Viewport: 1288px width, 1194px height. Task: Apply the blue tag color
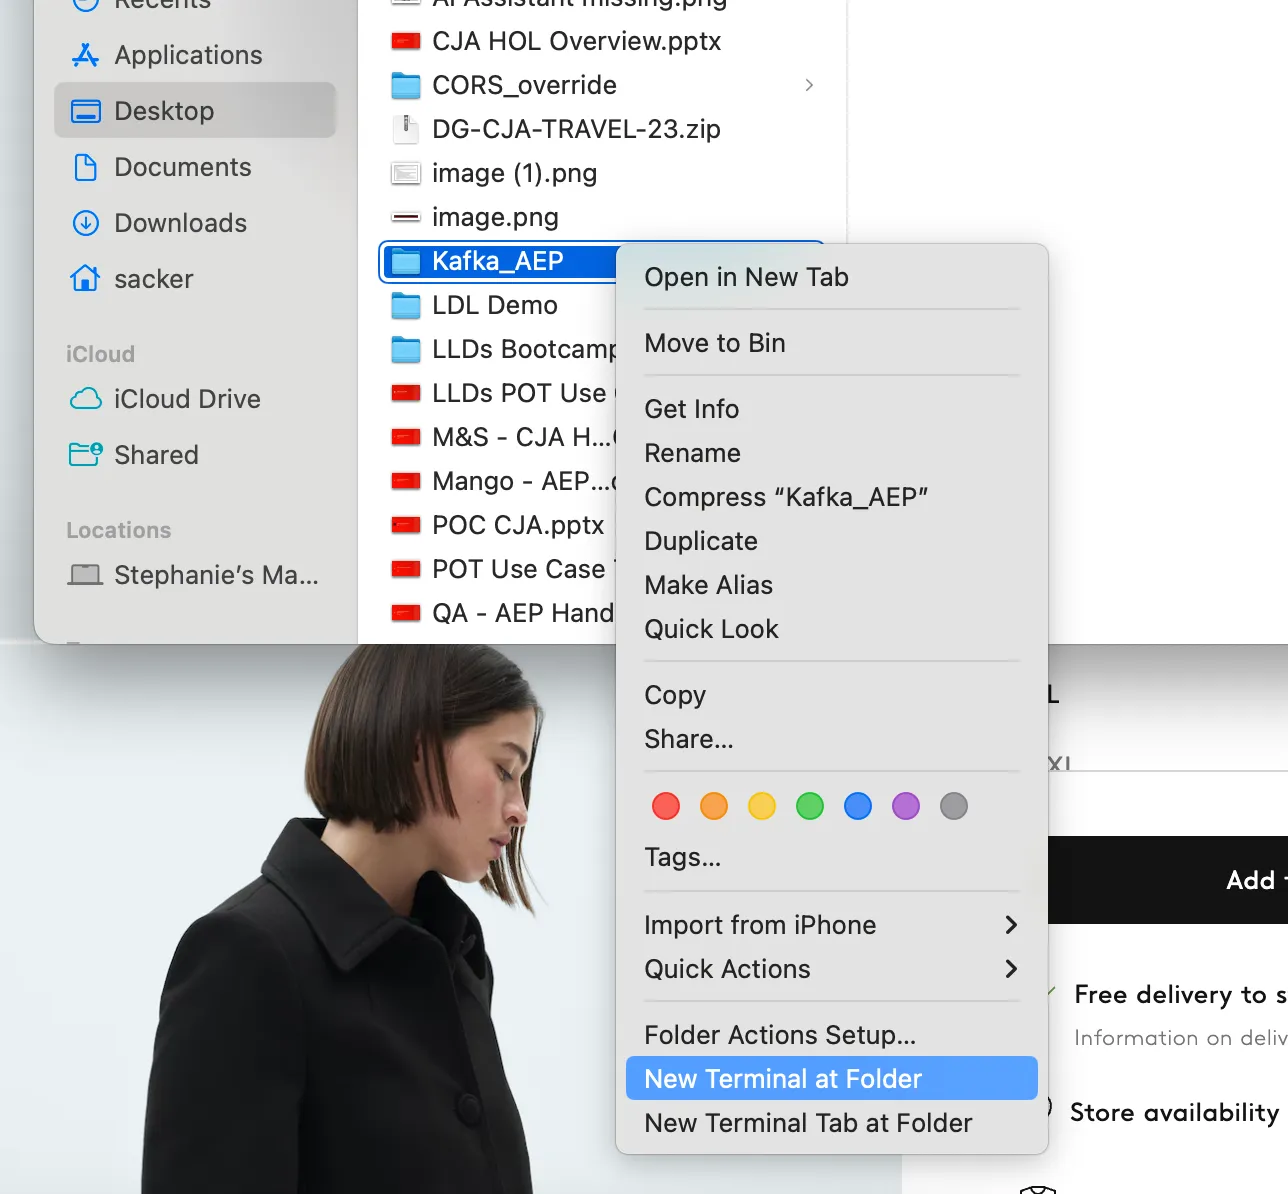click(858, 806)
